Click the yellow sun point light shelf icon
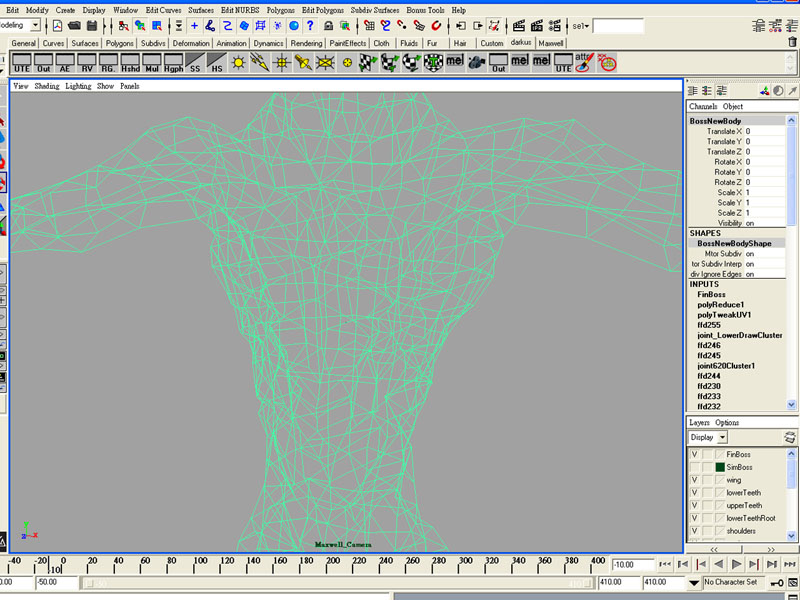 (238, 63)
